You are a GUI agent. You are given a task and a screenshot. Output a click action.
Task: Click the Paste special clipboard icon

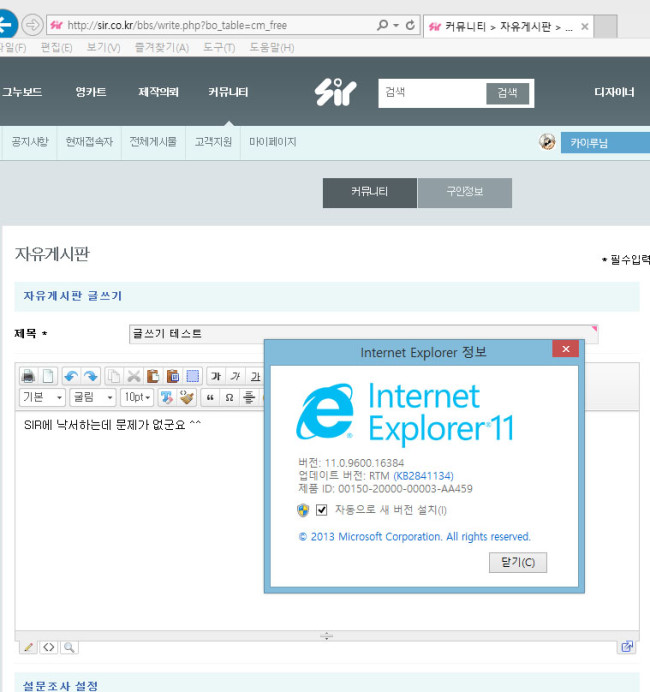pyautogui.click(x=173, y=376)
